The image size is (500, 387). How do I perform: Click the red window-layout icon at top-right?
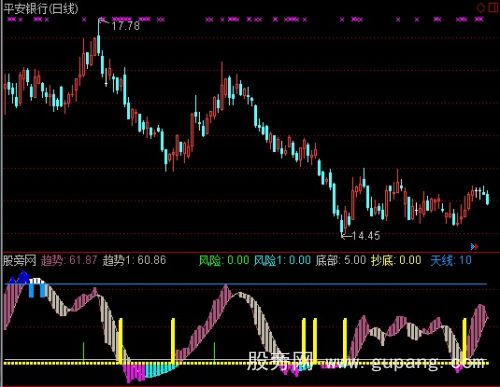(x=494, y=7)
